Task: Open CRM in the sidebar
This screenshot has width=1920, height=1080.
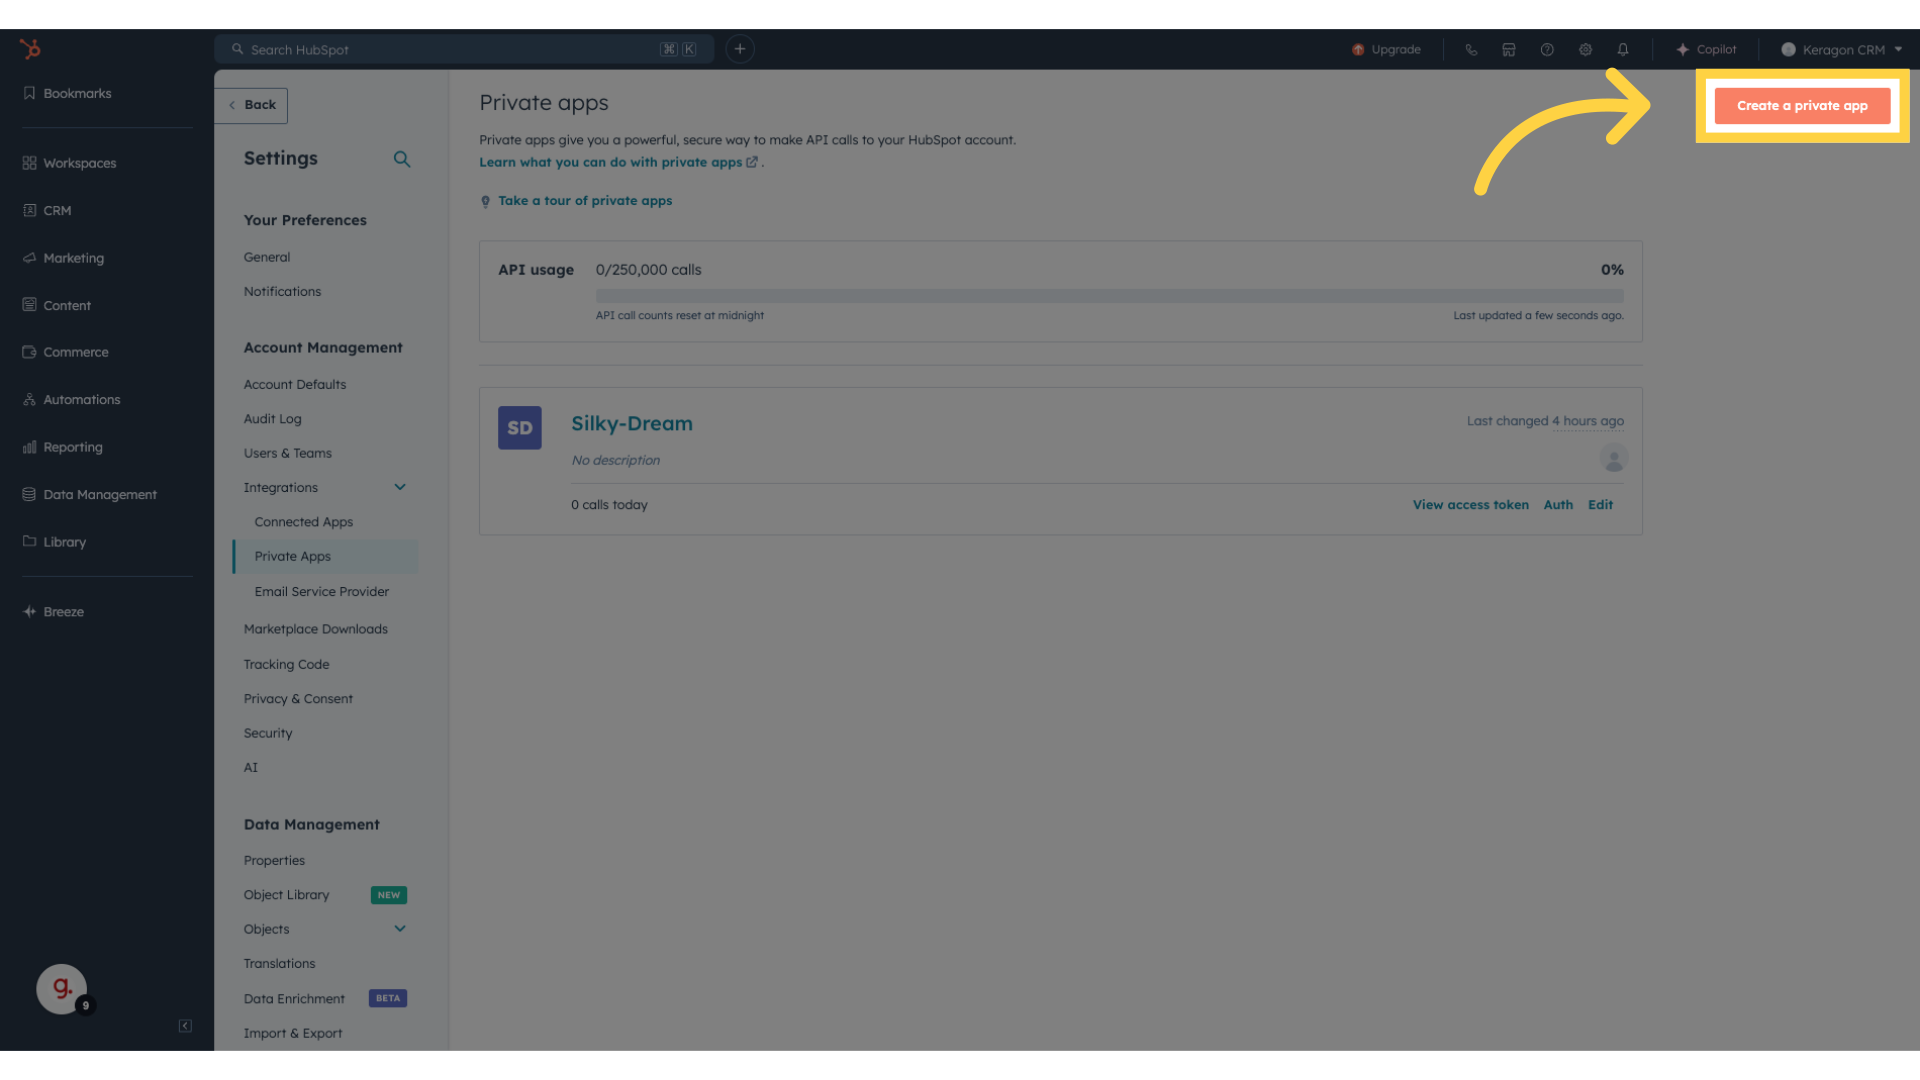Action: [47, 210]
